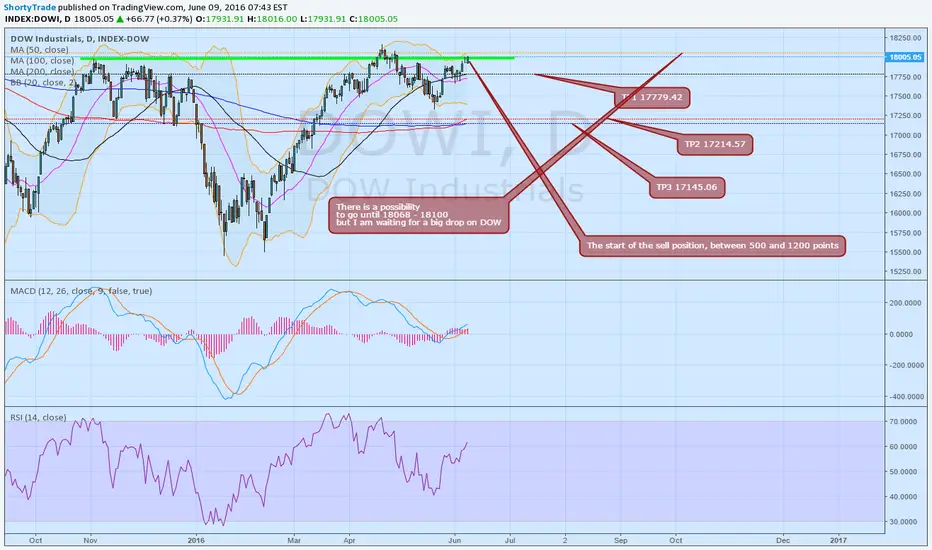
Task: Click the 15750.00 price axis label
Action: (x=905, y=232)
